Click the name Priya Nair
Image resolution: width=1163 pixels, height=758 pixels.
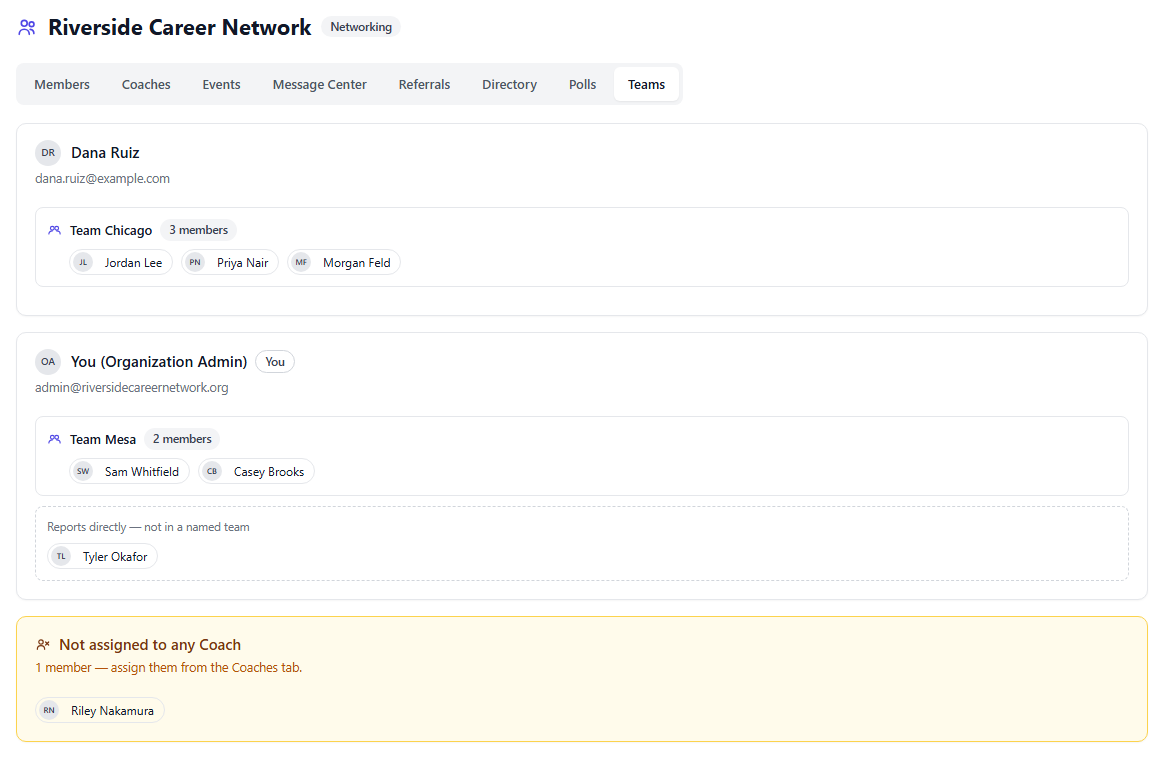[x=243, y=263]
